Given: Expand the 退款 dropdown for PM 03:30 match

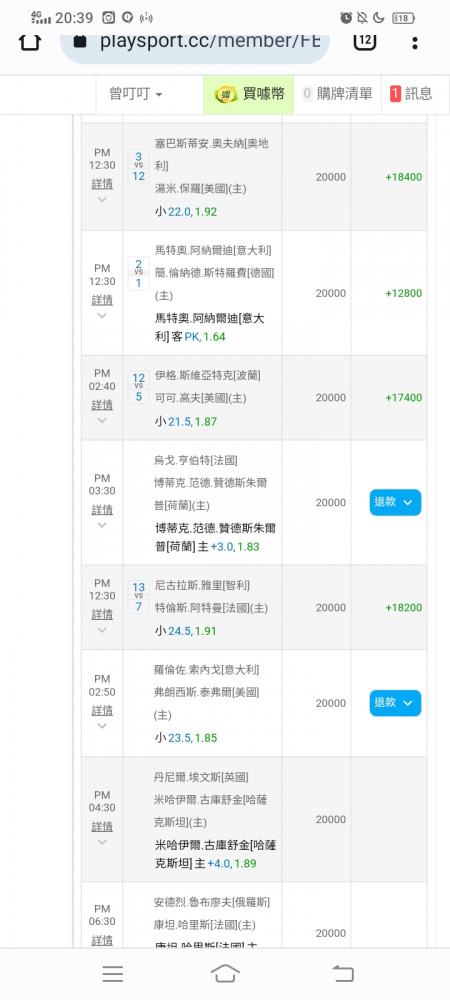Looking at the screenshot, I should [x=395, y=503].
